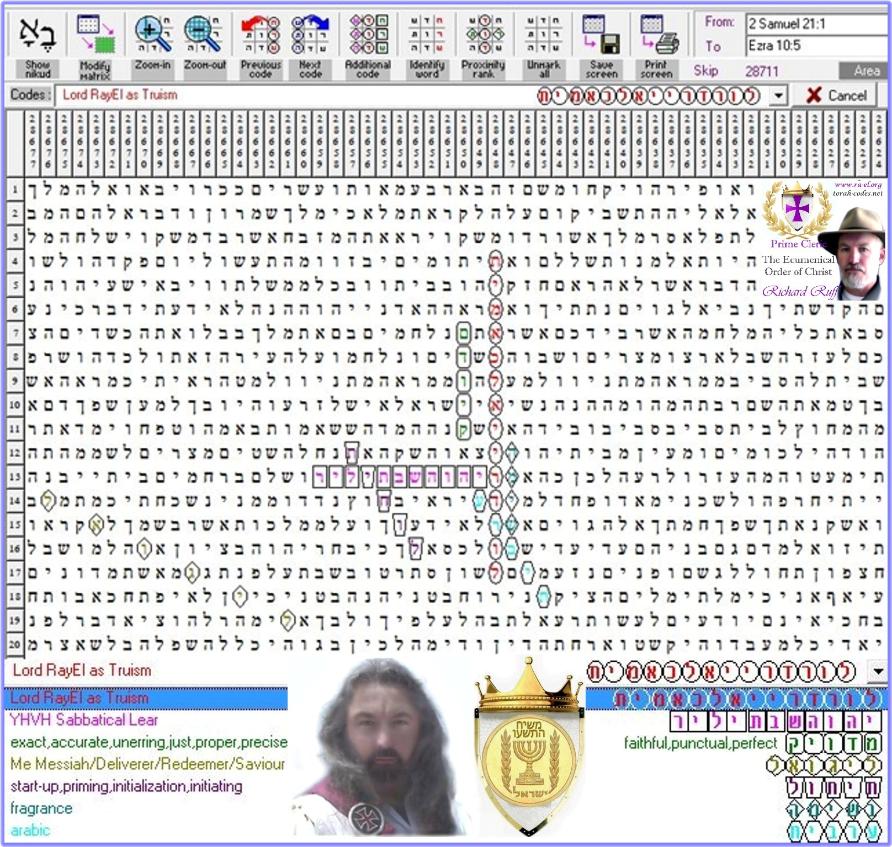Click row number 13 in the matrix
Viewport: 892px width, 847px height.
click(x=15, y=477)
